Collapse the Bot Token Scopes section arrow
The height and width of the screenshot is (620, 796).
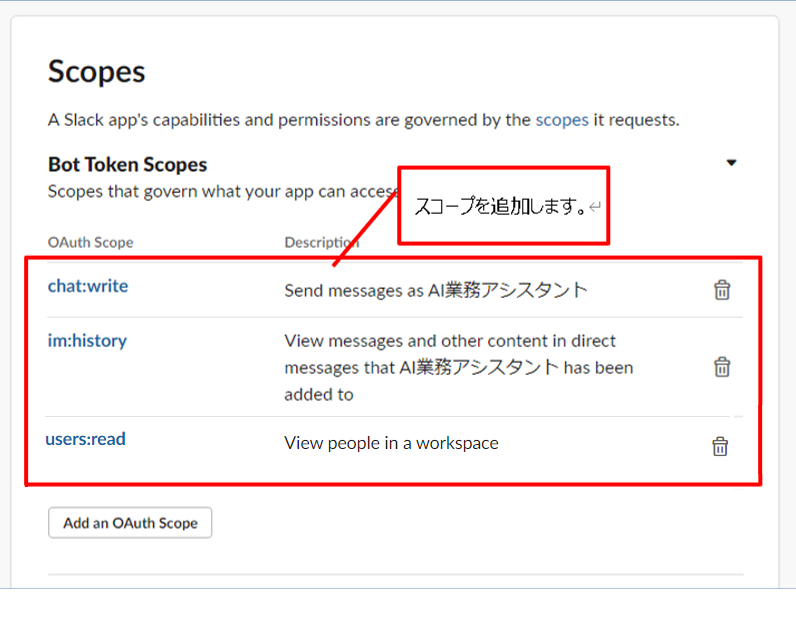(731, 163)
